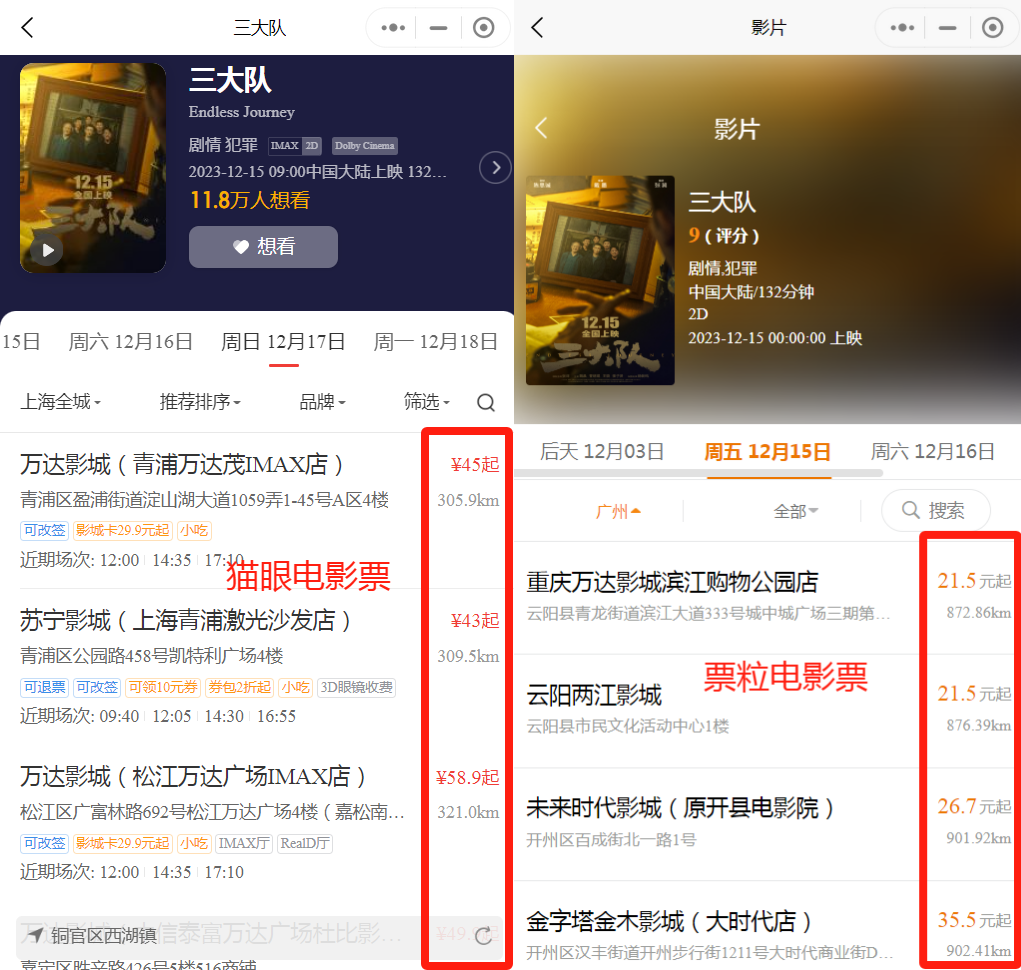The height and width of the screenshot is (970, 1021).
Task: Go back from the 三大队 page
Action: point(28,28)
